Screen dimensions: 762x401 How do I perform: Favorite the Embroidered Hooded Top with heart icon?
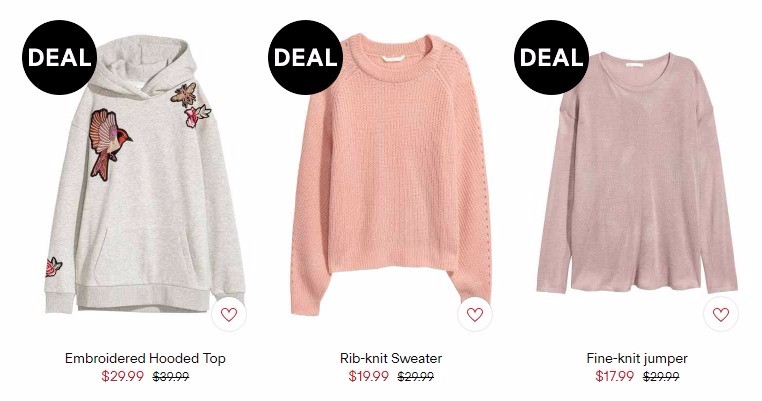point(229,314)
